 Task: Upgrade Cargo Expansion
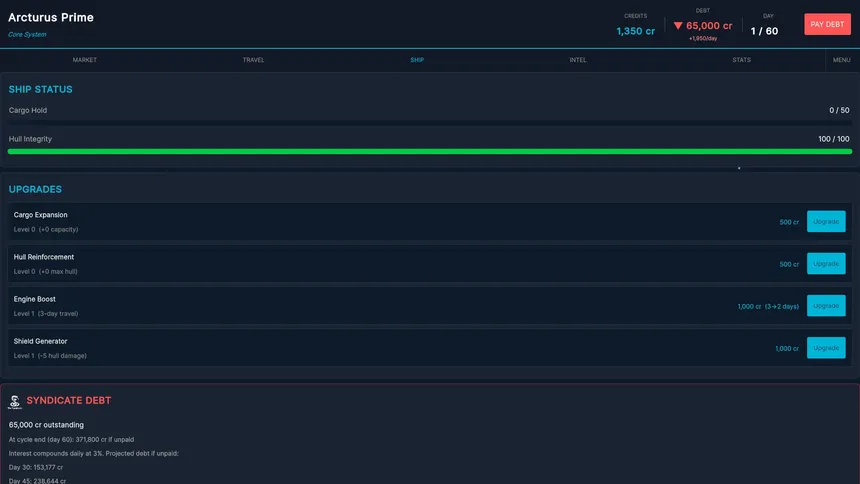pos(826,222)
